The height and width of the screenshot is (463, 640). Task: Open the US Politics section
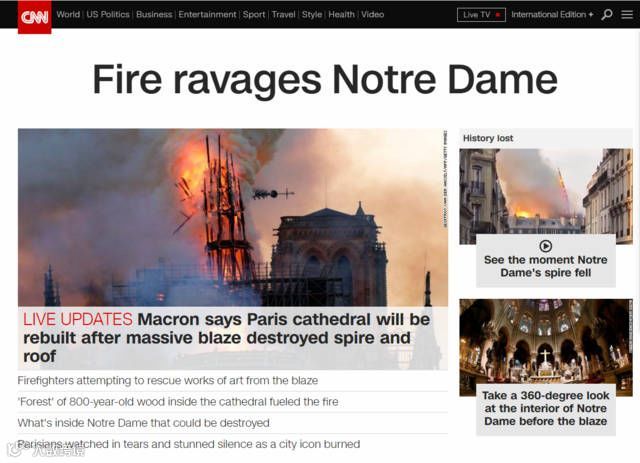click(108, 14)
